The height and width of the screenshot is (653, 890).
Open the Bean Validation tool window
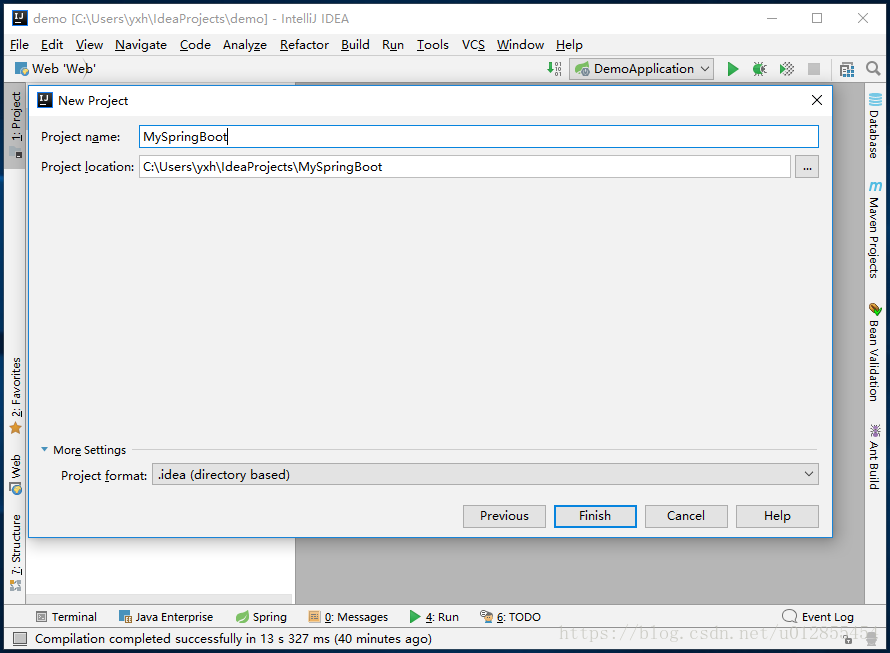[875, 352]
